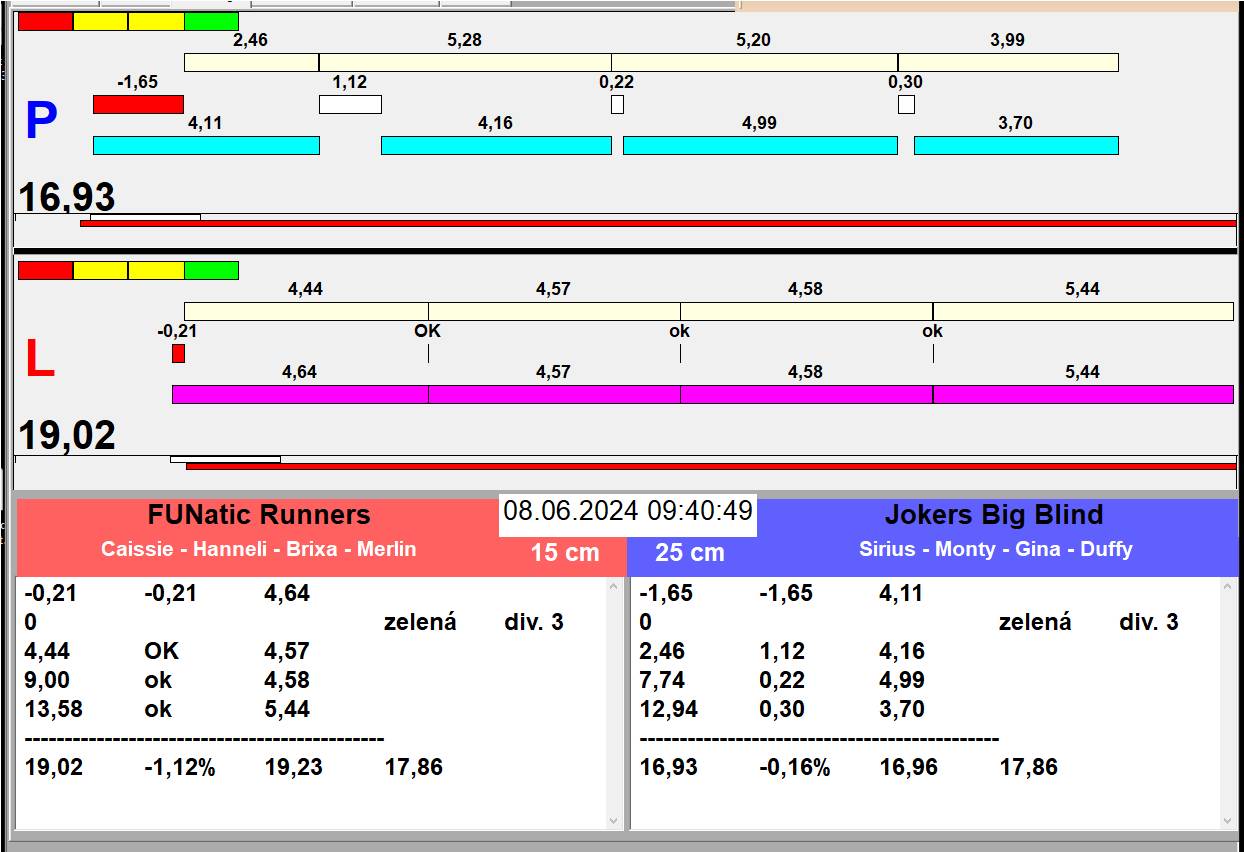Click the date and time stamp
Viewport: 1244px width, 852px height.
coord(627,511)
